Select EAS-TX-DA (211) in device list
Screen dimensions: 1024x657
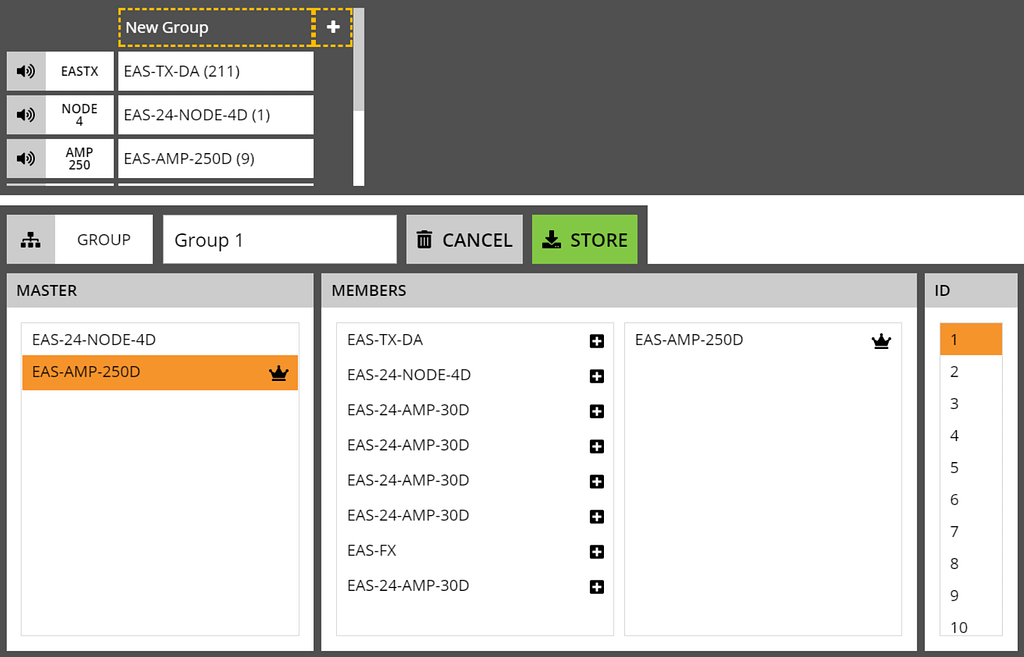(x=216, y=71)
